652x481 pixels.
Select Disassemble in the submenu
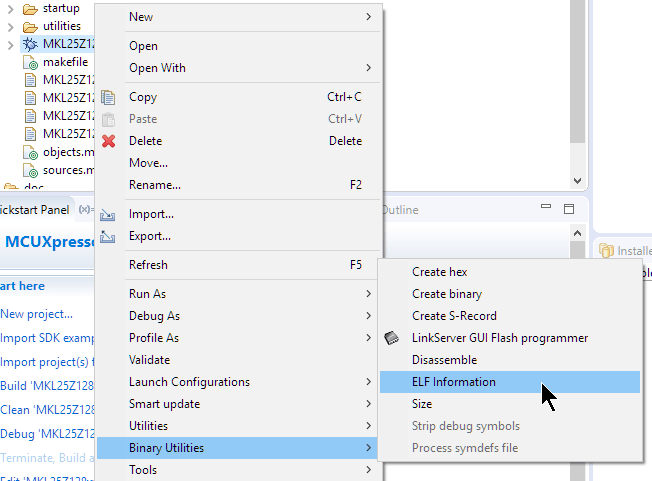pos(510,360)
